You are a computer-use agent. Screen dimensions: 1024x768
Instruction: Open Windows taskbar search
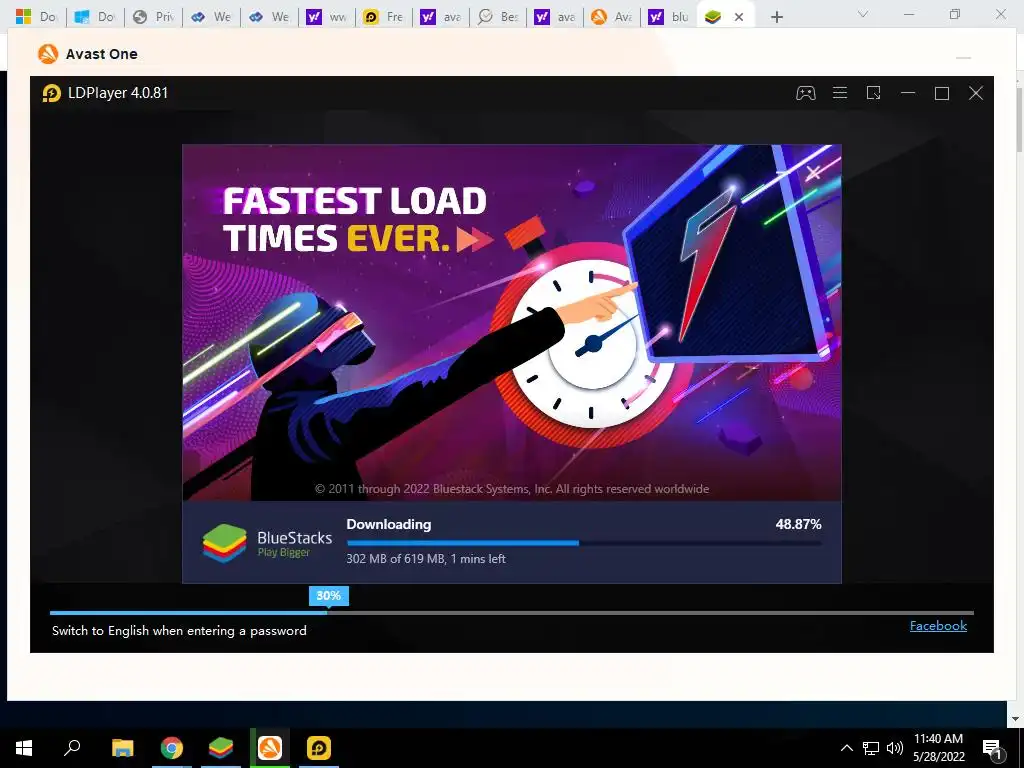(x=72, y=748)
